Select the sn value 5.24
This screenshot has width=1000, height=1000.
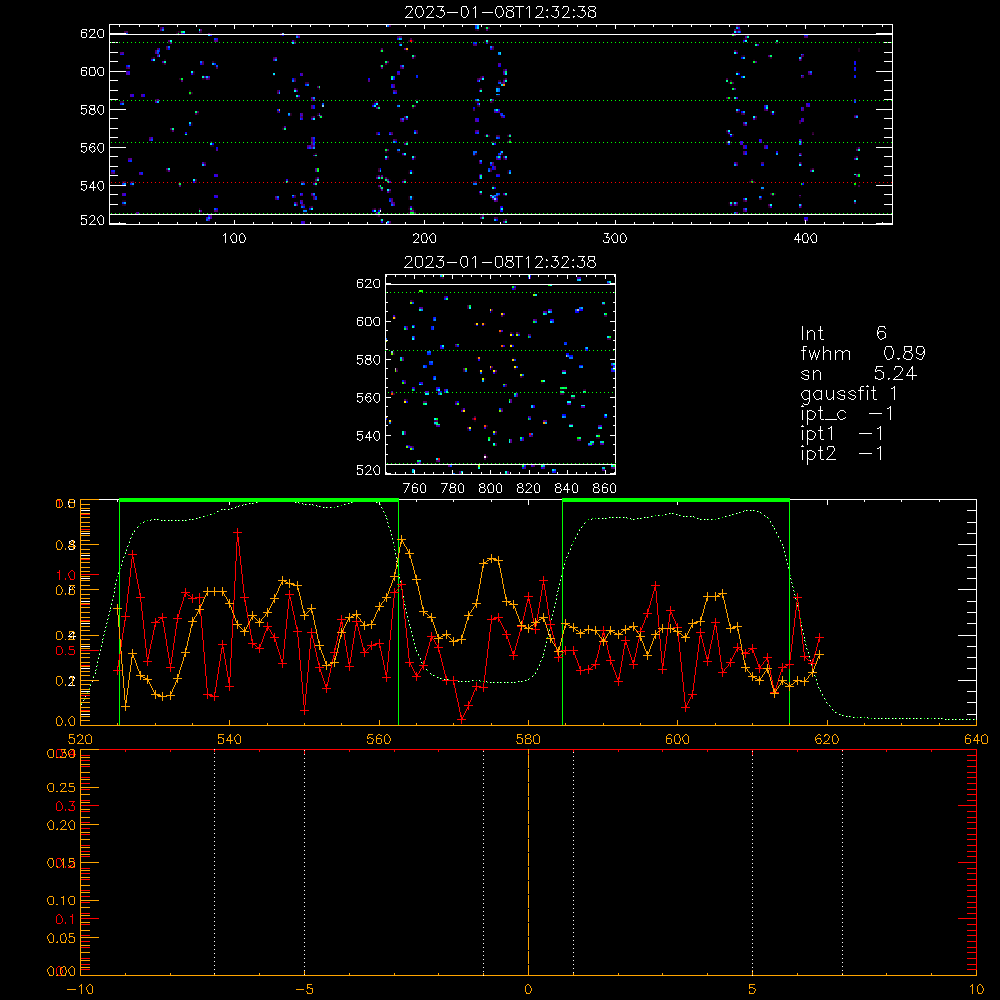895,373
